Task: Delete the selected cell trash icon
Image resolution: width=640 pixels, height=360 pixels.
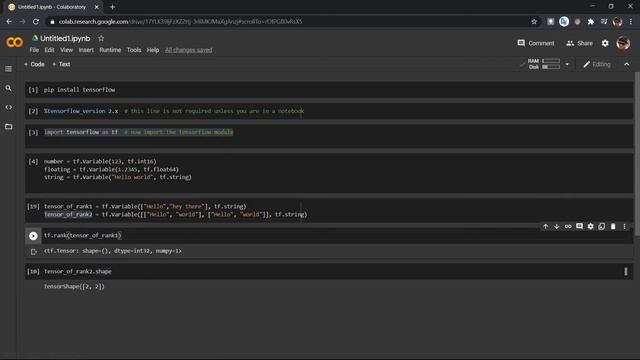Action: coord(613,226)
